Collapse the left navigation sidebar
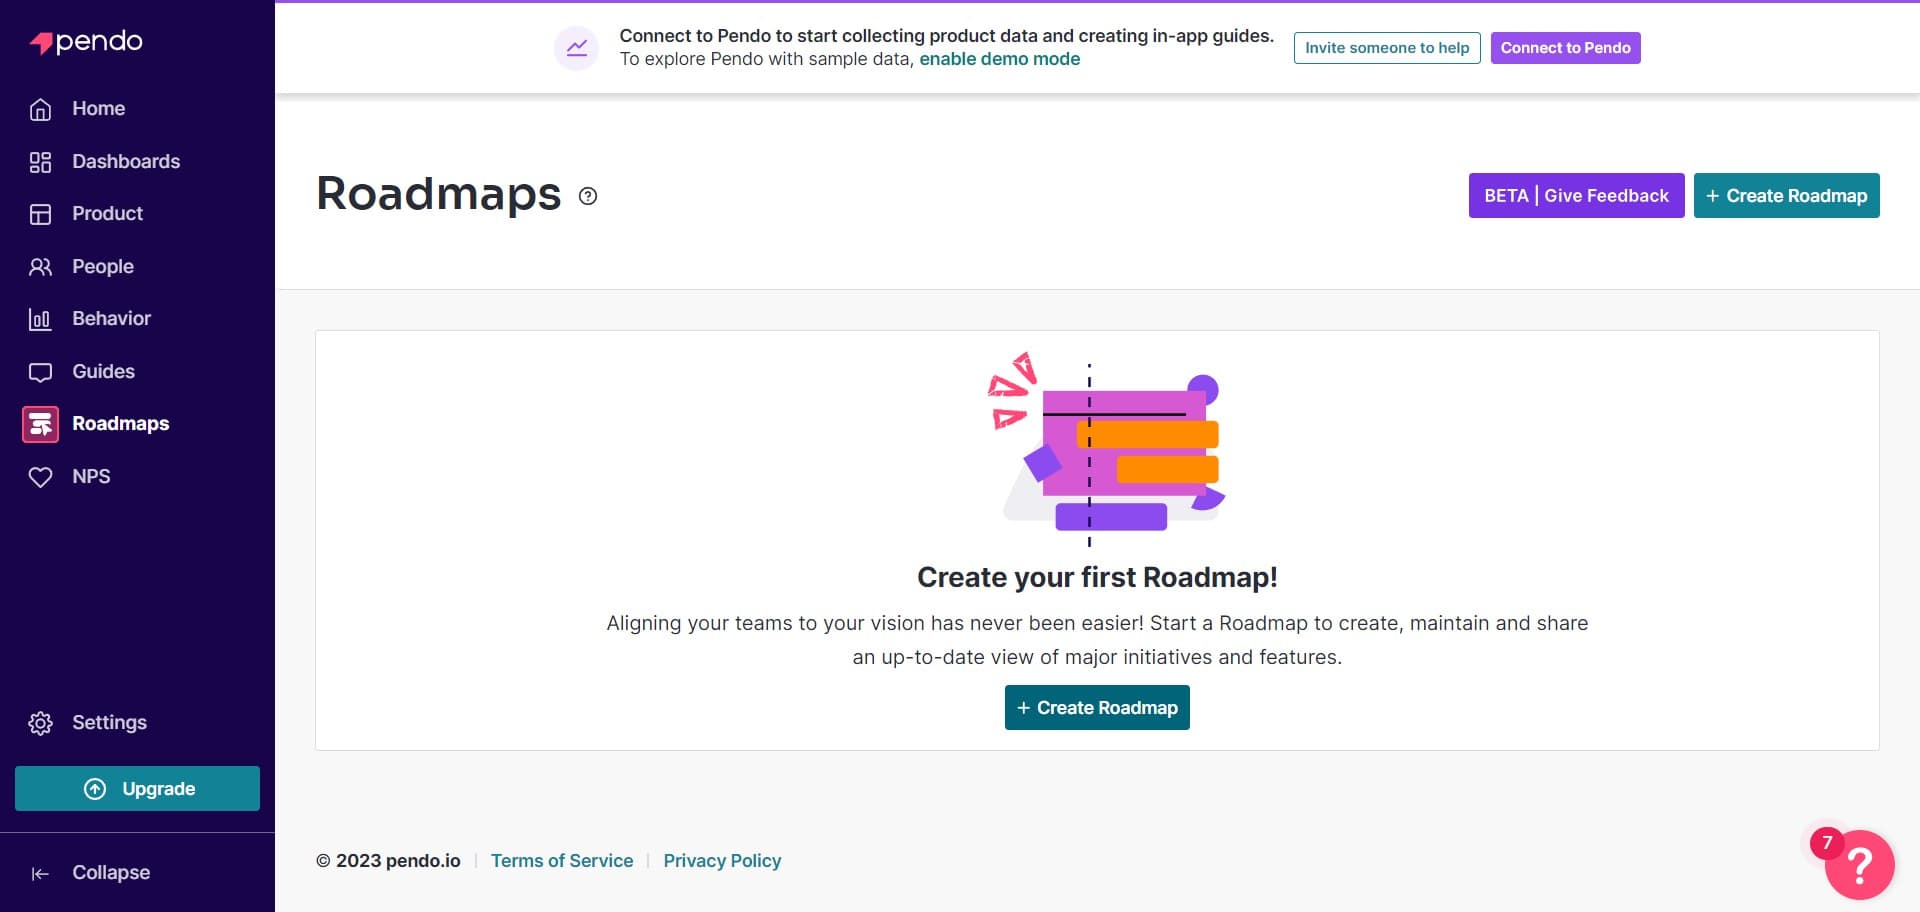Image resolution: width=1920 pixels, height=912 pixels. (x=92, y=872)
